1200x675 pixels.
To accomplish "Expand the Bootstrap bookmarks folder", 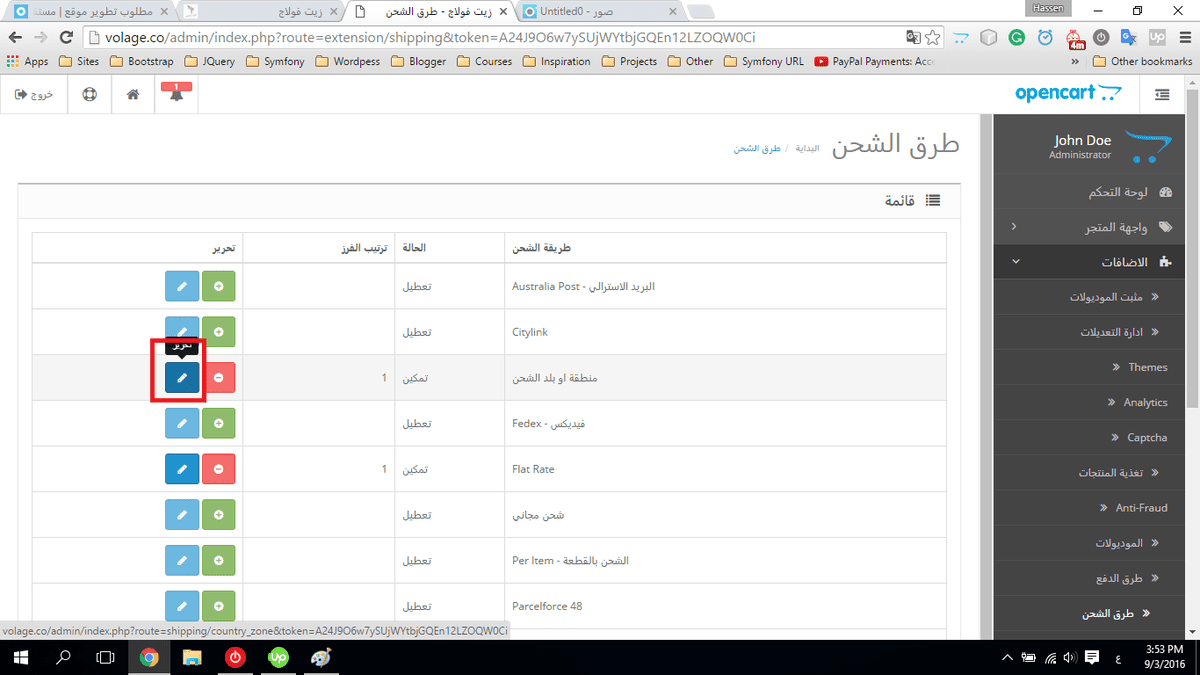I will click(142, 61).
